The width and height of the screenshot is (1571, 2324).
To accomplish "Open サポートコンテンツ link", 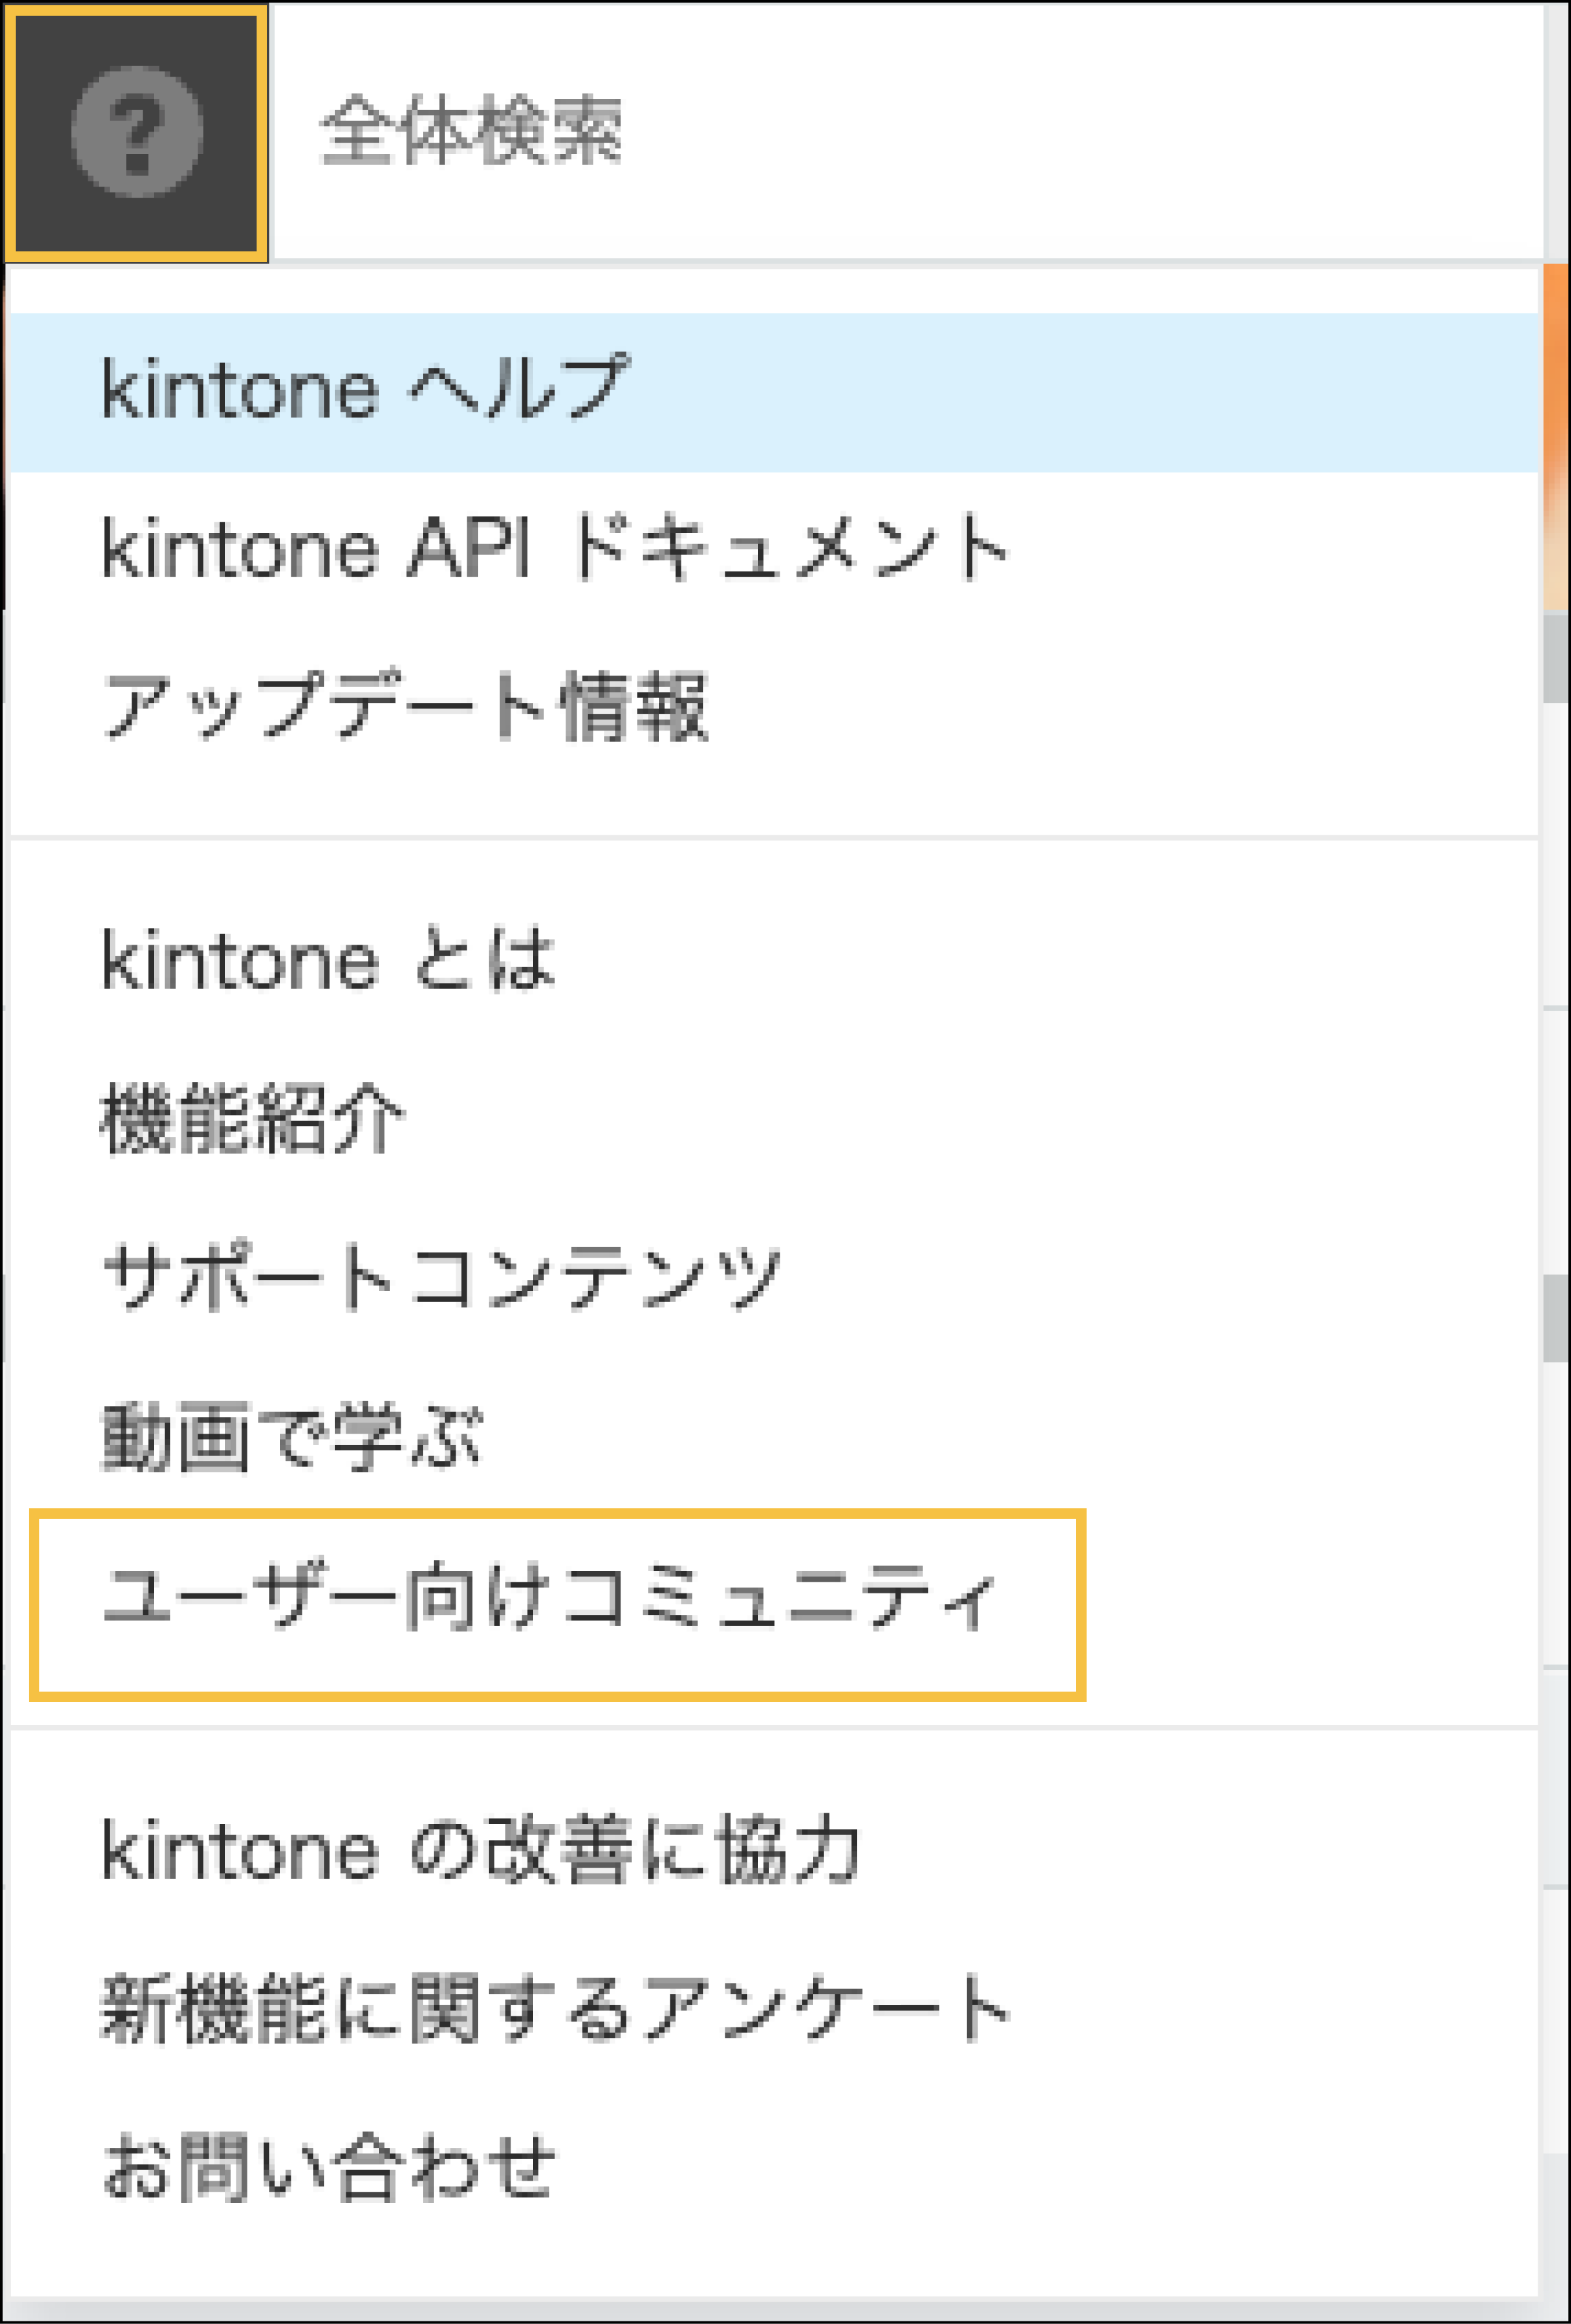I will point(441,1278).
